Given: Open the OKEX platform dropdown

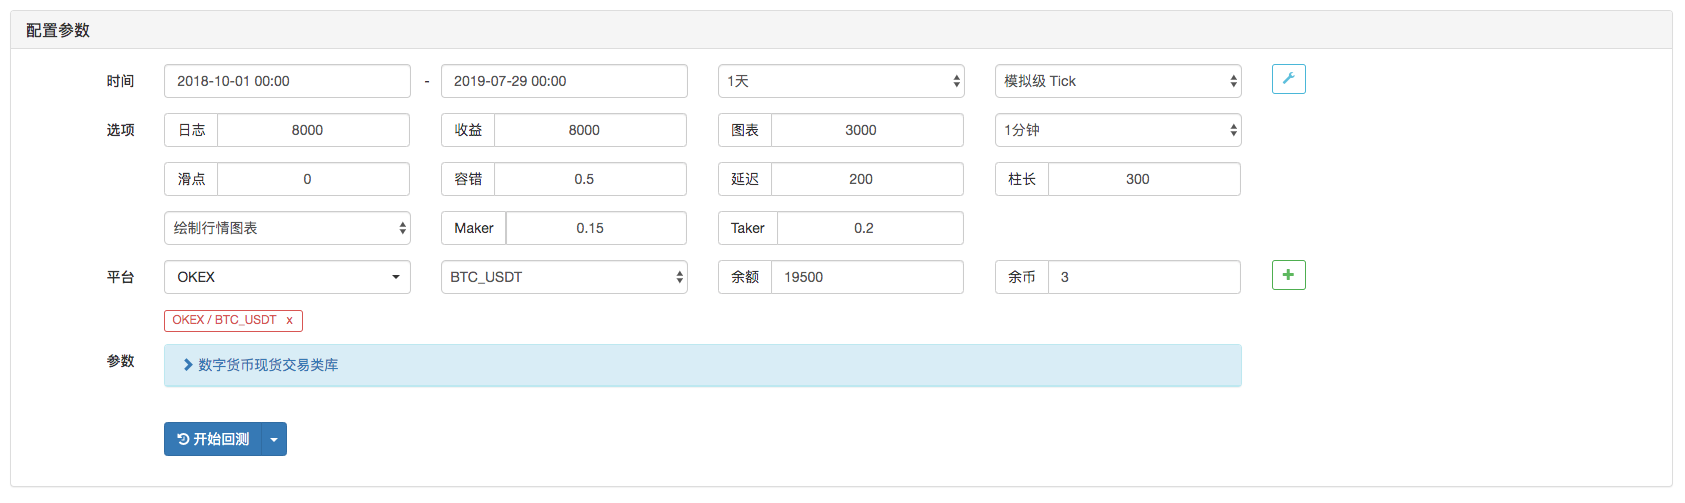Looking at the screenshot, I should tap(287, 277).
